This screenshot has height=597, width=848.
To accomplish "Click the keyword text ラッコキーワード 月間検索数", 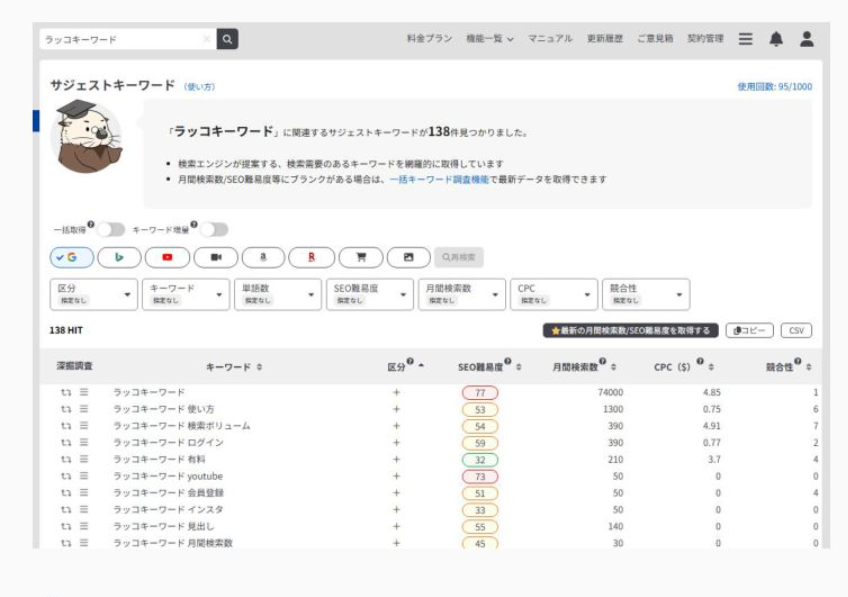I will (x=173, y=543).
